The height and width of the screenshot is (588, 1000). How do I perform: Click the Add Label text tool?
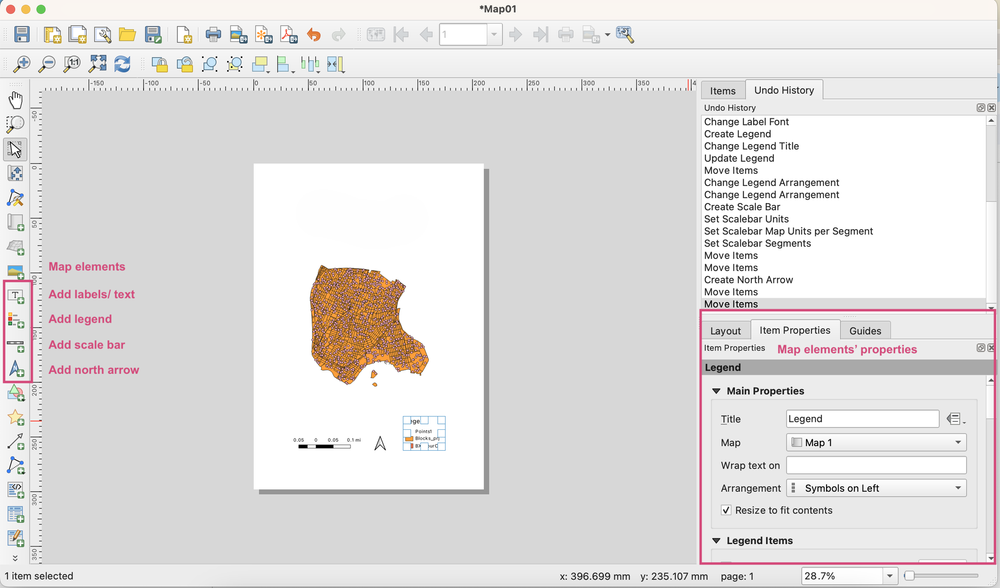pyautogui.click(x=15, y=295)
